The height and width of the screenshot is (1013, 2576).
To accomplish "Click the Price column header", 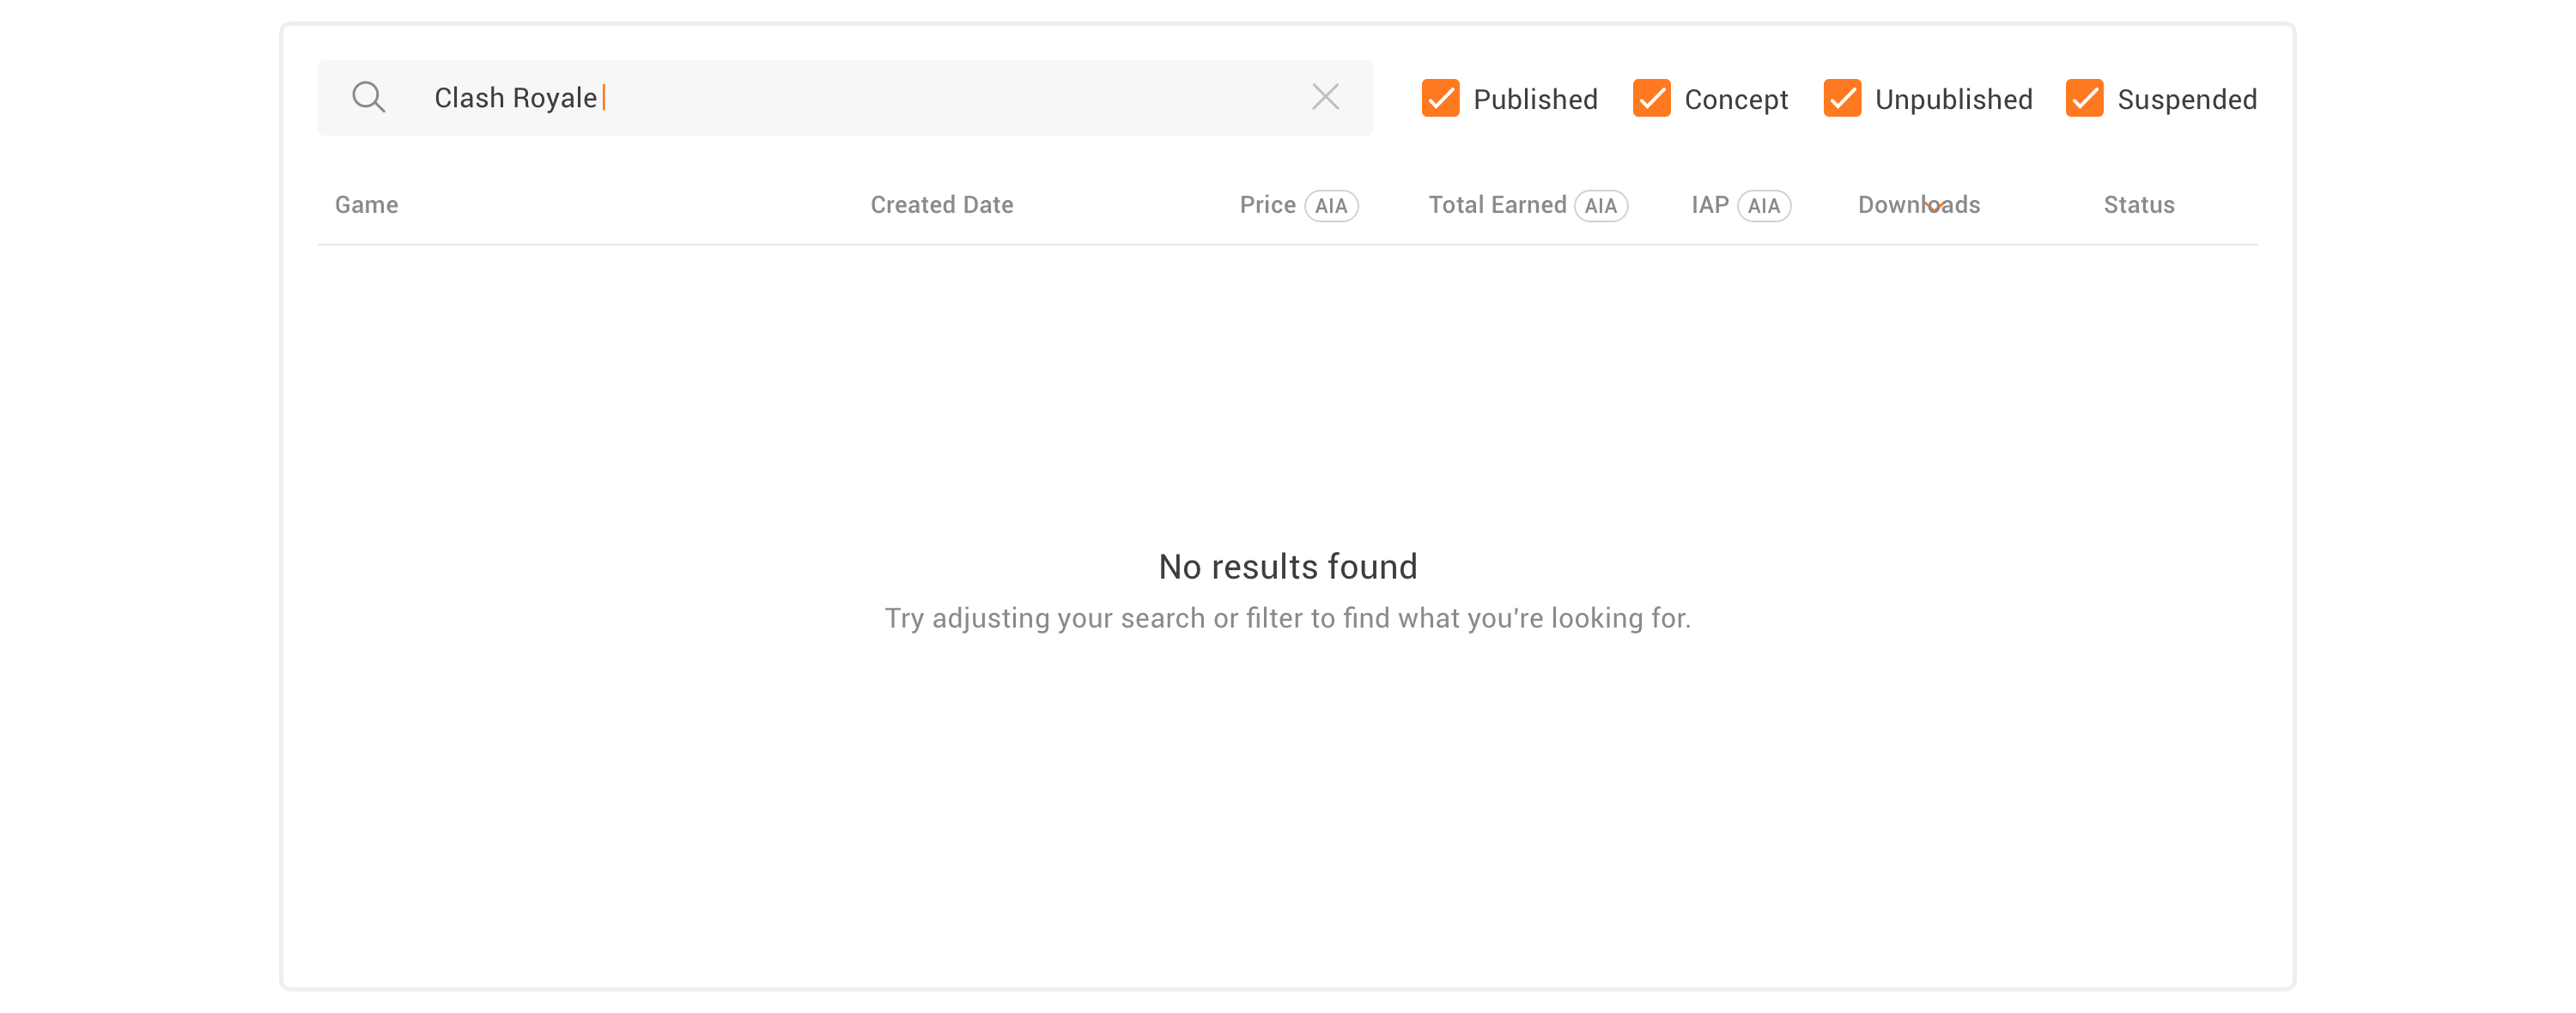I will click(1267, 205).
